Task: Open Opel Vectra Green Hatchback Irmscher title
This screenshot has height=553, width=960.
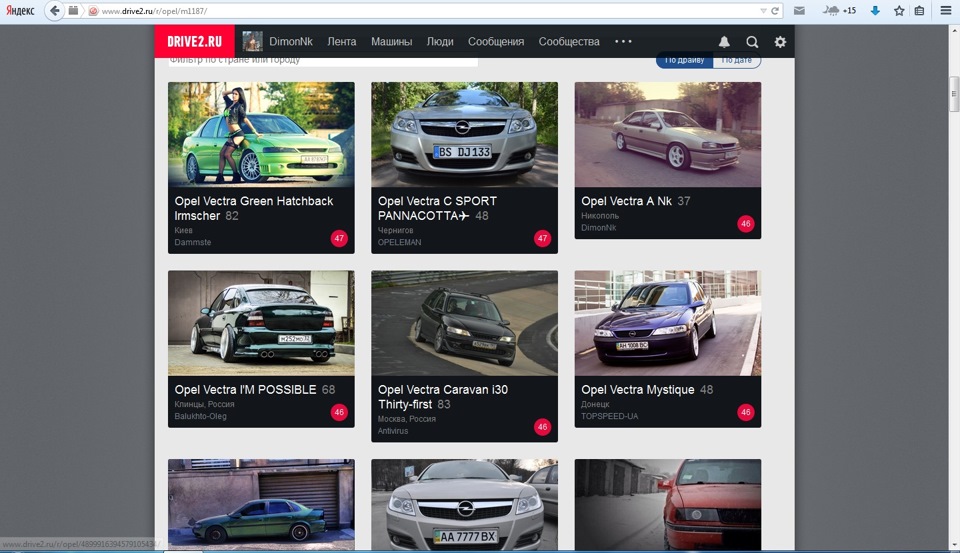Action: tap(253, 208)
